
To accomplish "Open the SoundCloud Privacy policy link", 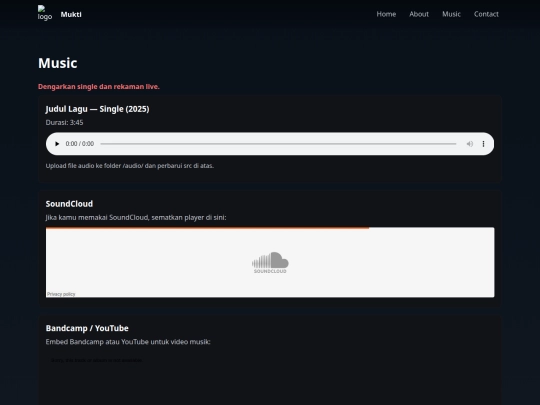I will (x=61, y=294).
